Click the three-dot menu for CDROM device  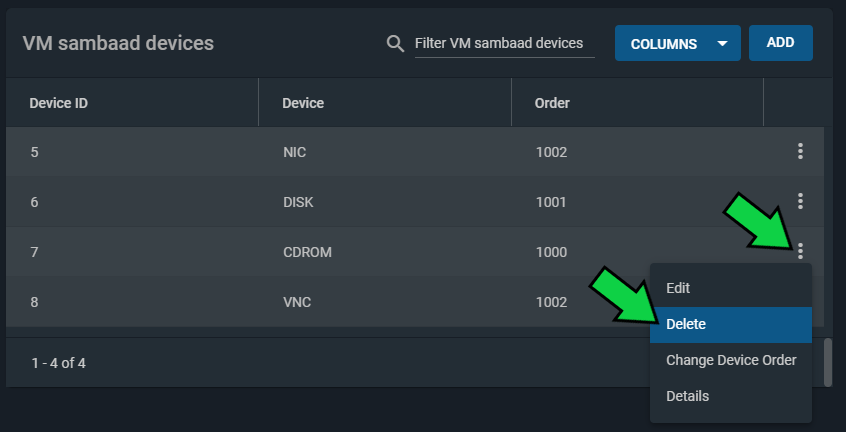(x=800, y=251)
